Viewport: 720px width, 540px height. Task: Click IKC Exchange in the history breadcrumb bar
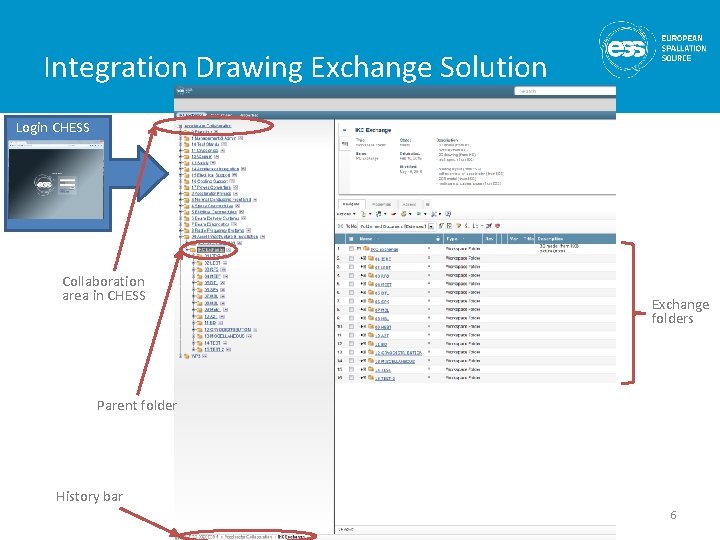click(x=291, y=536)
